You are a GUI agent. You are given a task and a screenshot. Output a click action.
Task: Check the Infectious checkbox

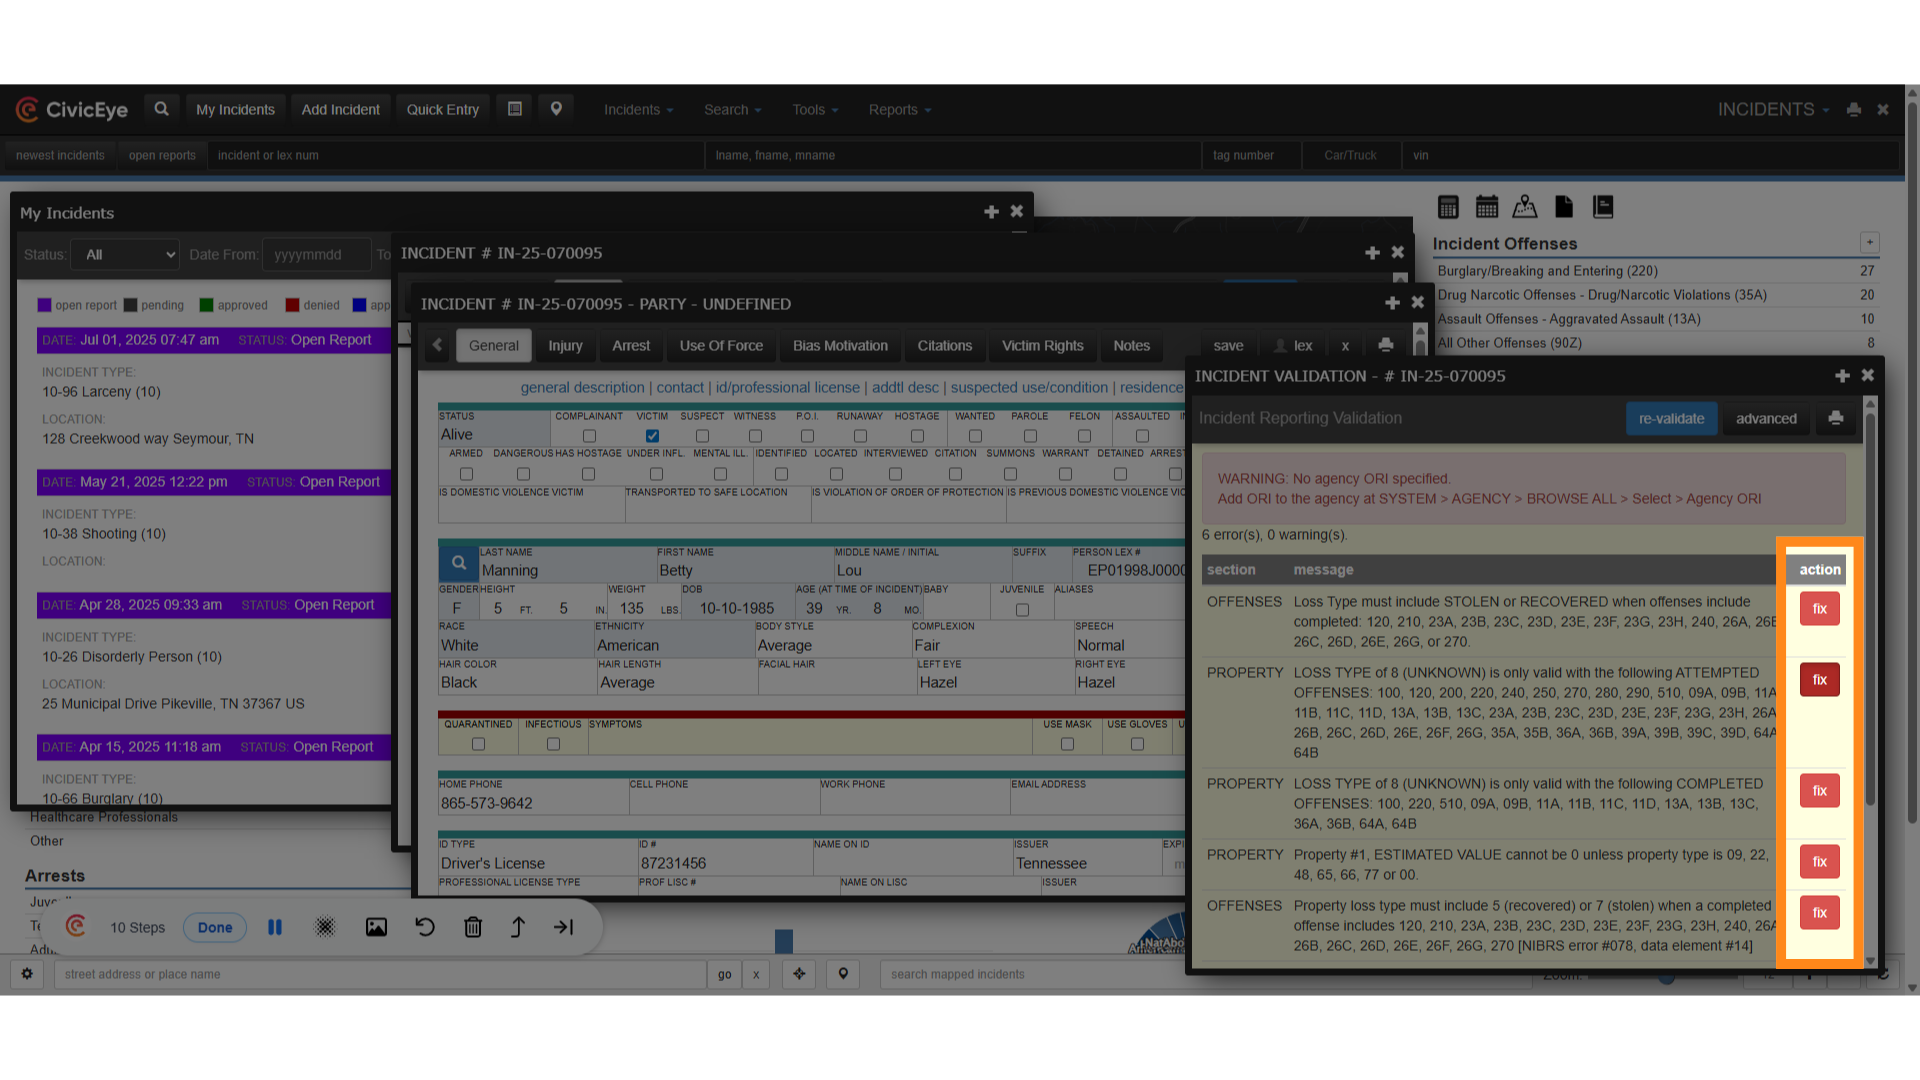click(x=553, y=744)
